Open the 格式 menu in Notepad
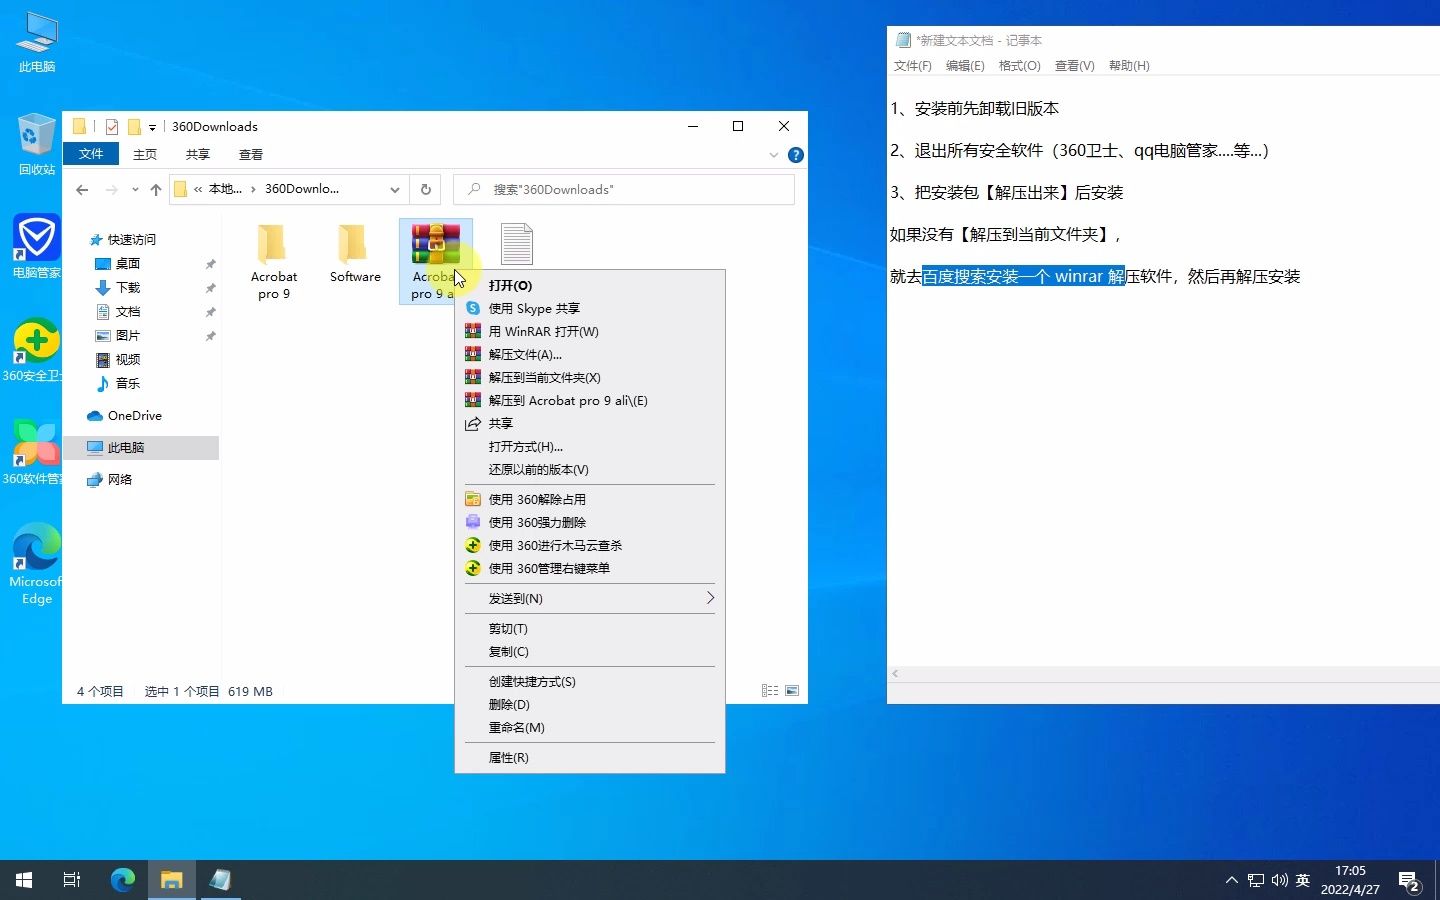This screenshot has height=900, width=1440. [x=1018, y=65]
